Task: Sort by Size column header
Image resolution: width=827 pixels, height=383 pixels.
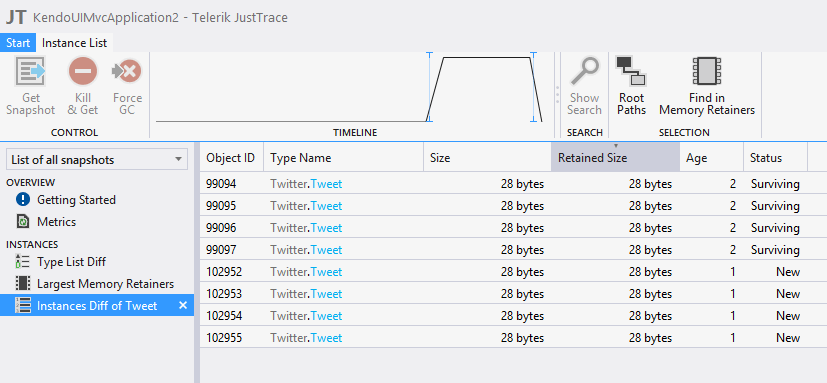Action: coord(487,157)
